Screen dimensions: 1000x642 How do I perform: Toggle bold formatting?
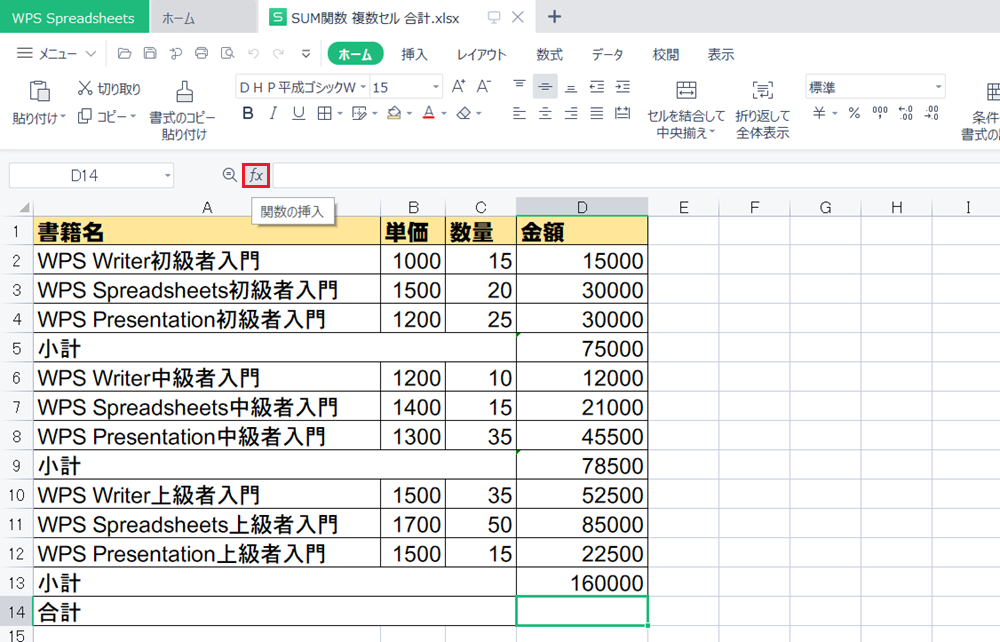248,113
